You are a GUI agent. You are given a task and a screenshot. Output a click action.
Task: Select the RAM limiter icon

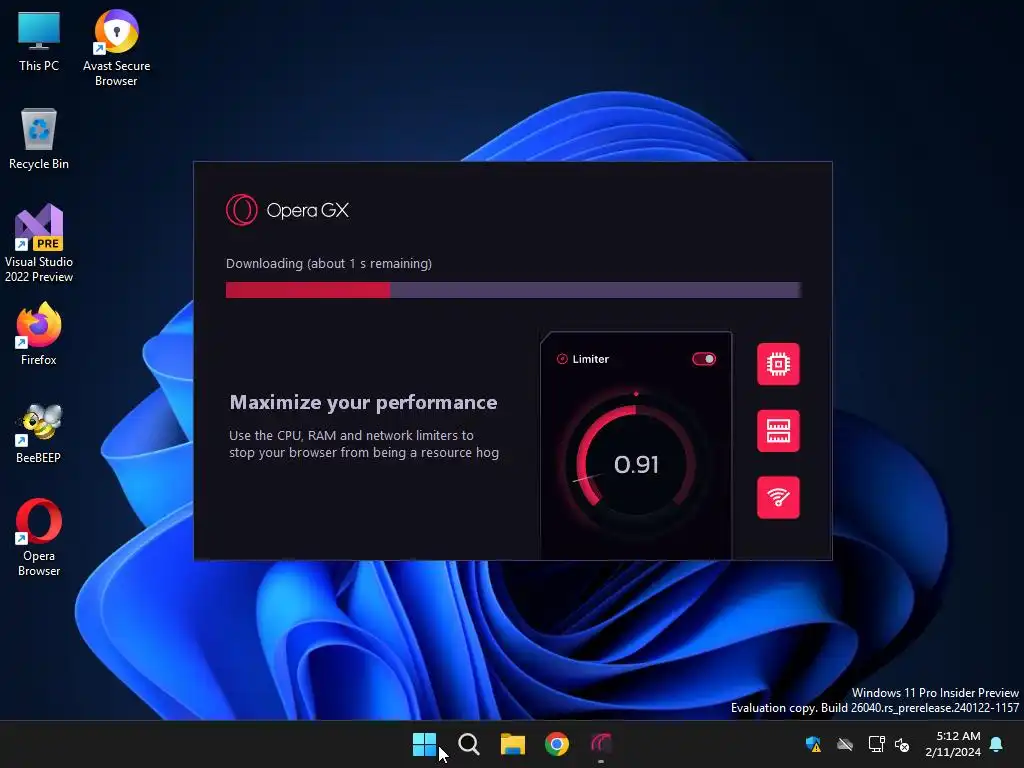(x=778, y=431)
